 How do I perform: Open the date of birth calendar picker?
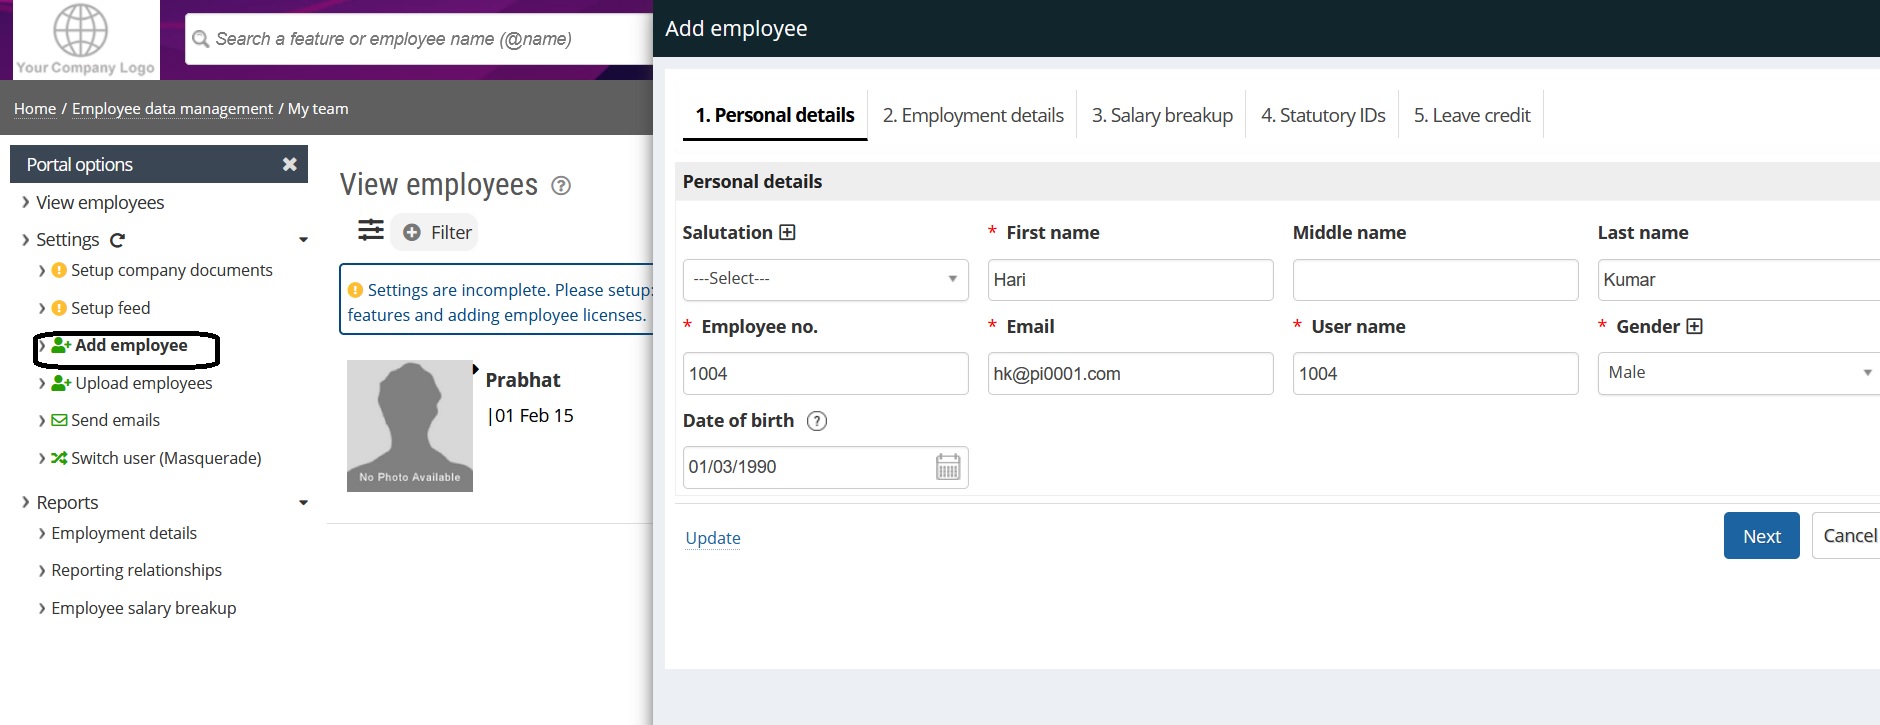(x=948, y=467)
